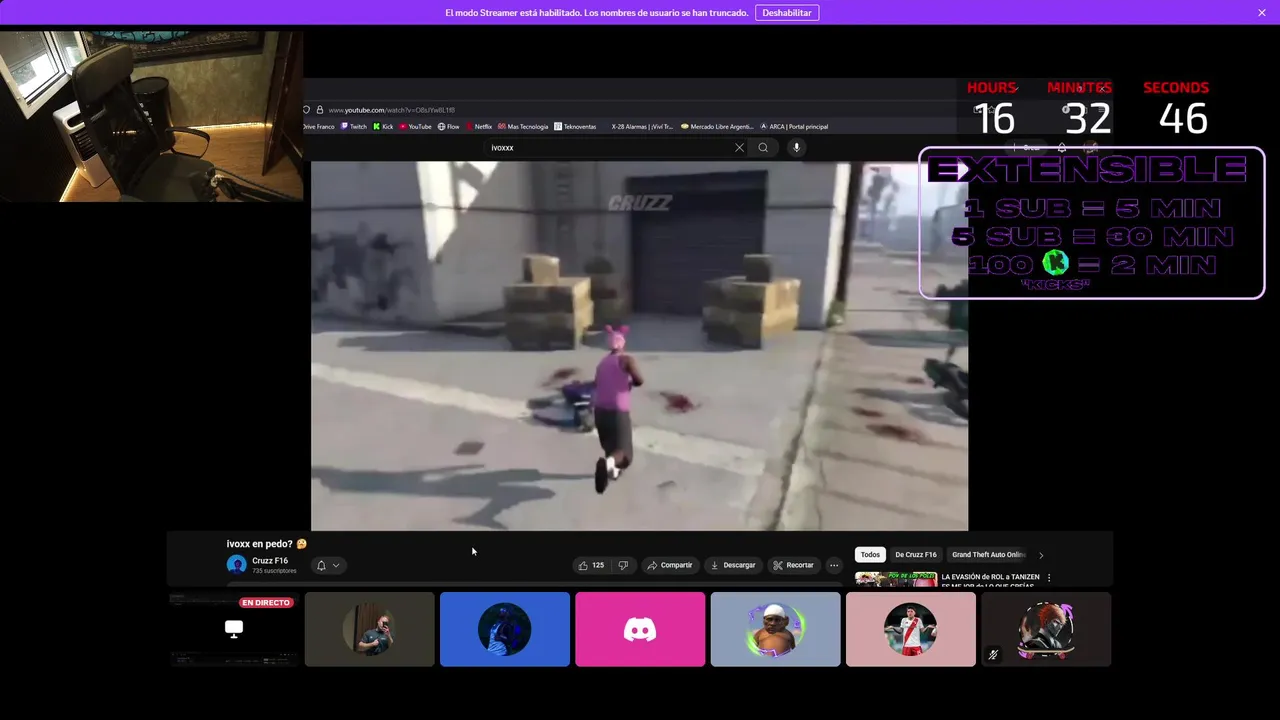This screenshot has width=1280, height=720.
Task: Select the EN DIRECTO screen share tile
Action: click(234, 629)
